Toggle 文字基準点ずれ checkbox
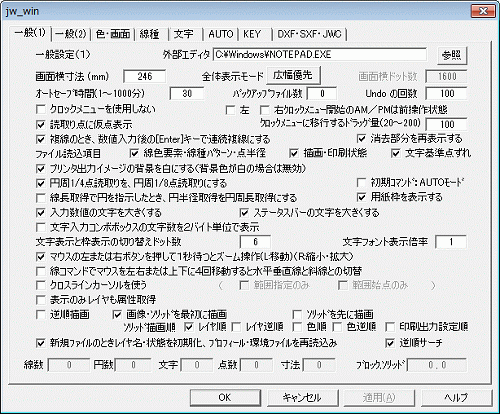Viewport: 500px width, 414px height. pyautogui.click(x=396, y=153)
